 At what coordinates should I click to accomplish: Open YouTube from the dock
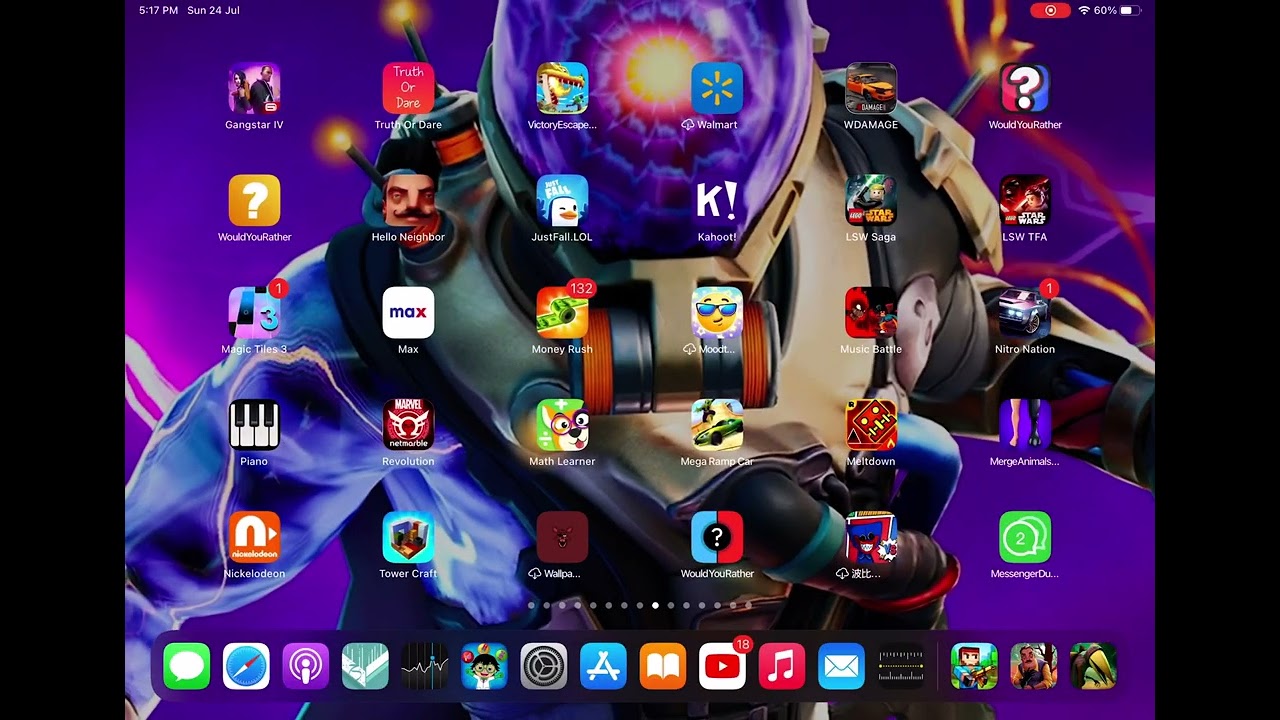tap(722, 666)
